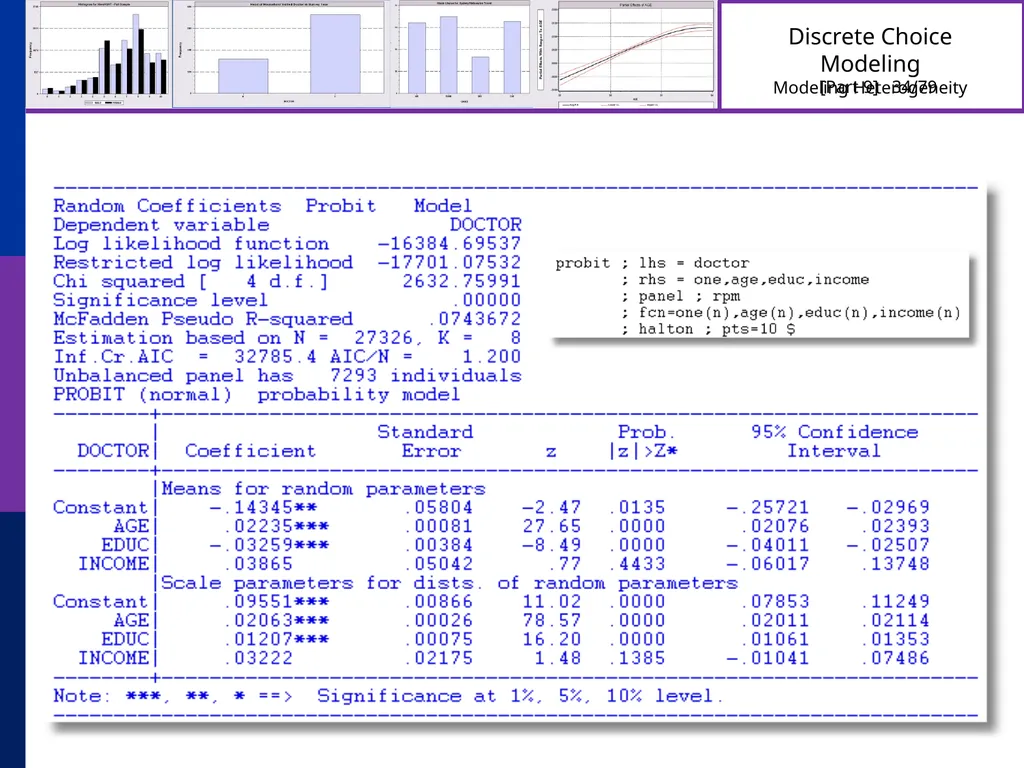1024x768 pixels.
Task: Click the partial effects line plot thumbnail
Action: coord(627,54)
